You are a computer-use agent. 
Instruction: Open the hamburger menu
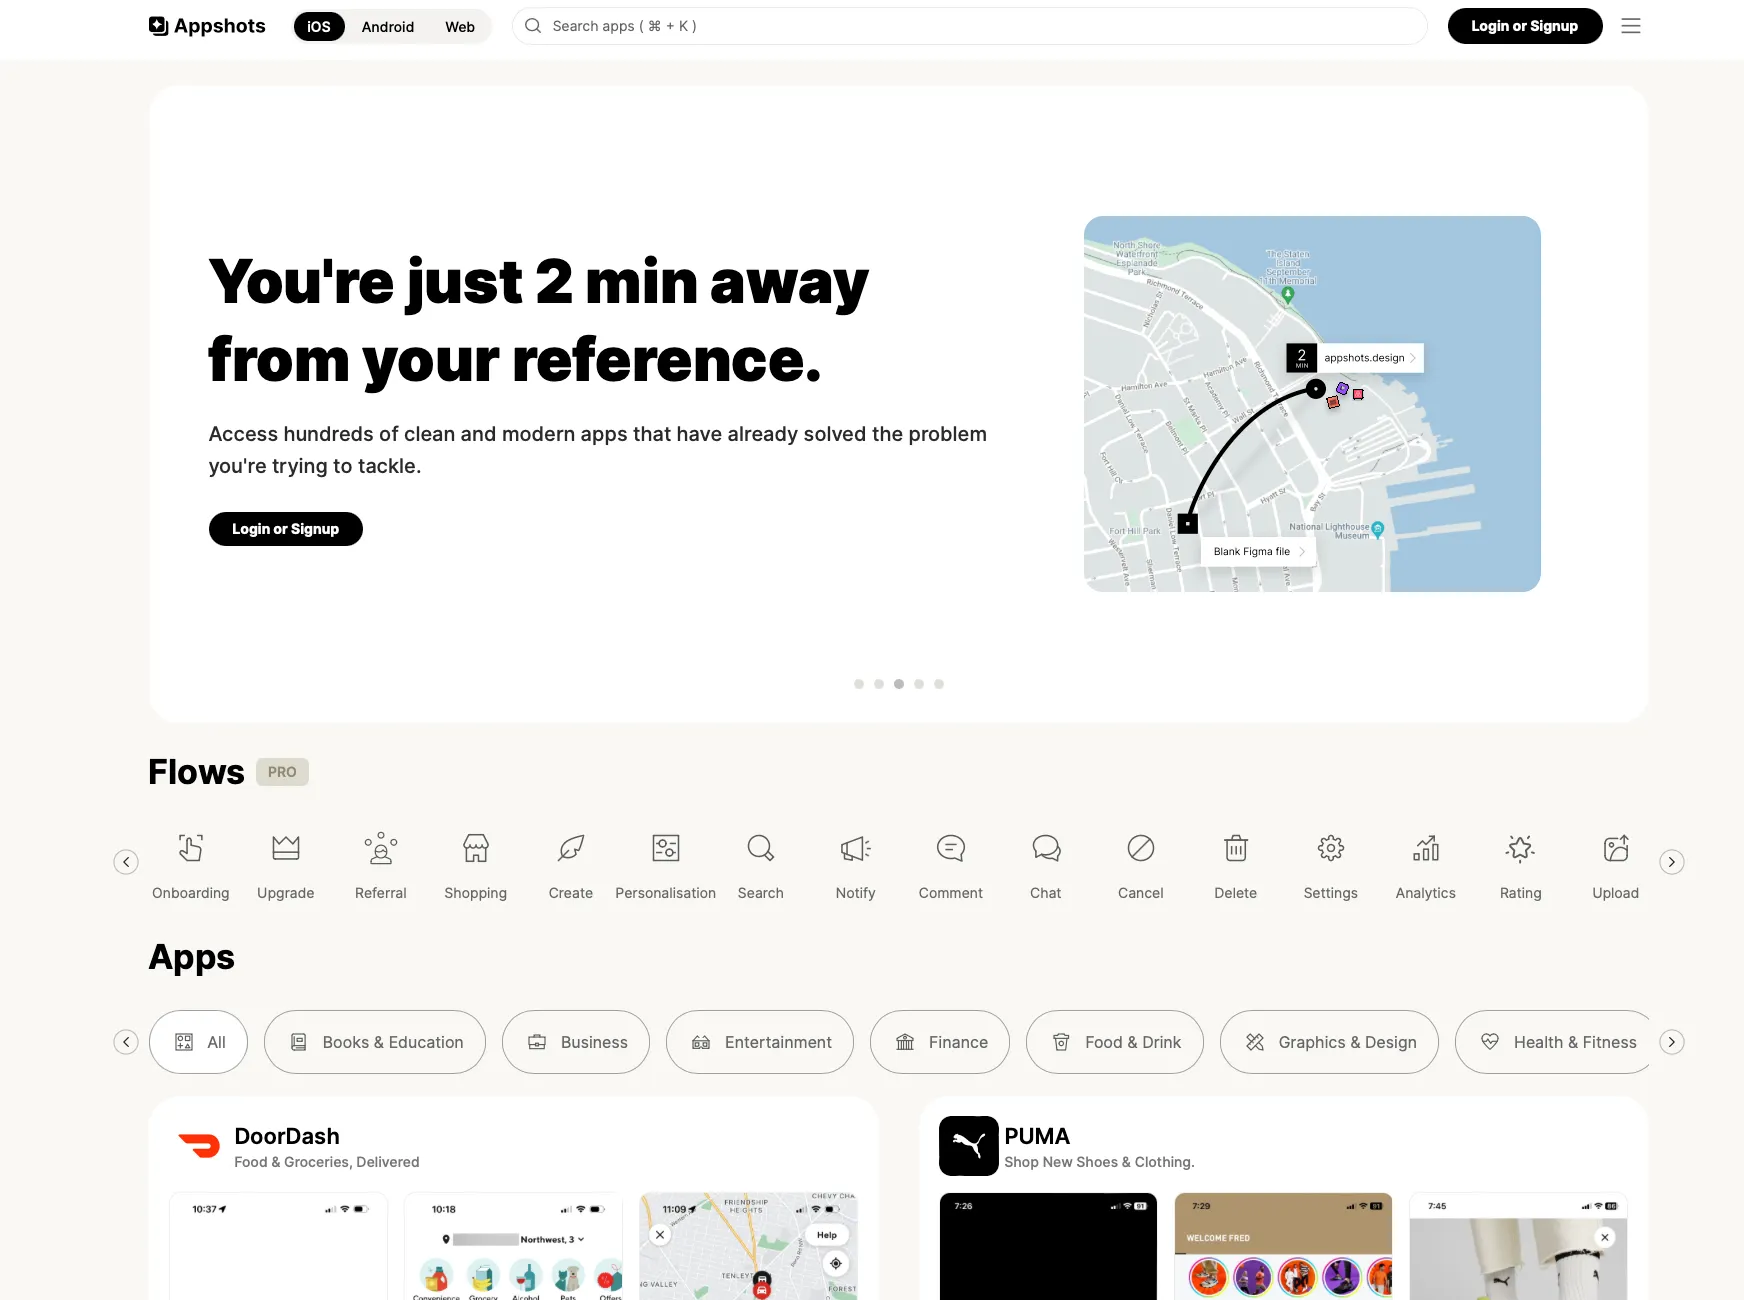click(x=1631, y=26)
